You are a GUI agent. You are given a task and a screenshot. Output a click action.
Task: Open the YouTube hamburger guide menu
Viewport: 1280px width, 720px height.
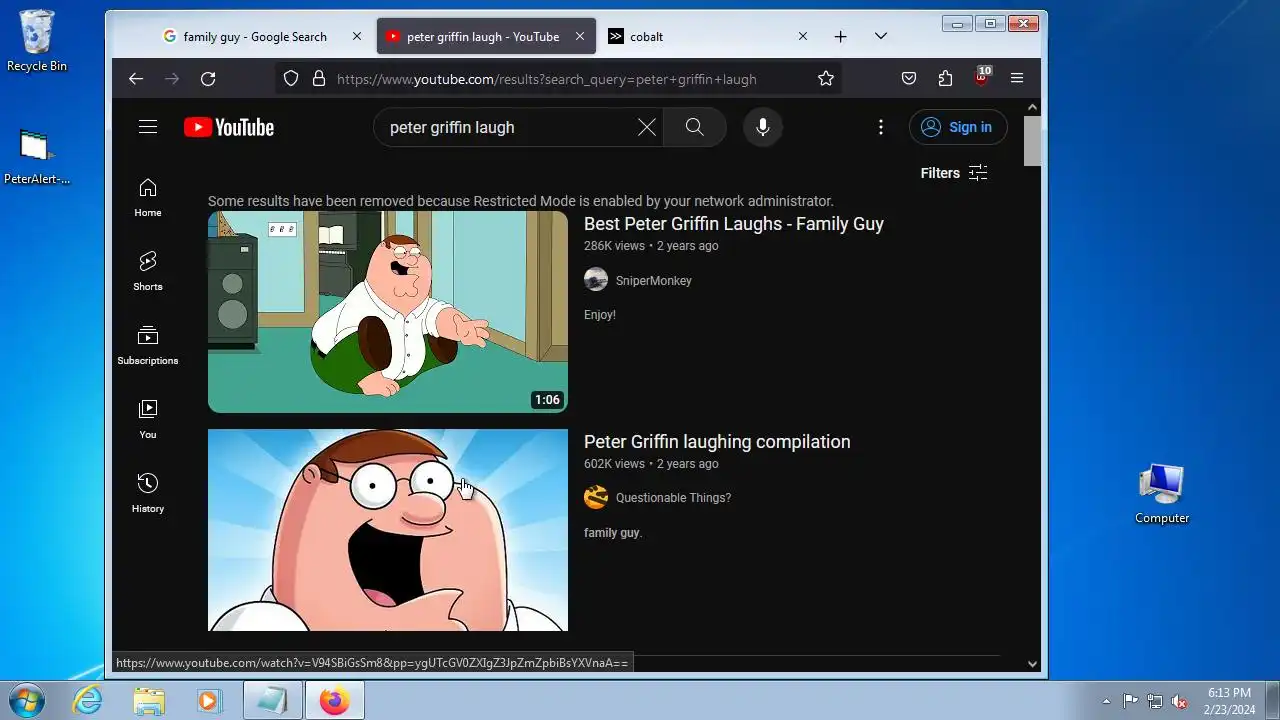click(148, 127)
